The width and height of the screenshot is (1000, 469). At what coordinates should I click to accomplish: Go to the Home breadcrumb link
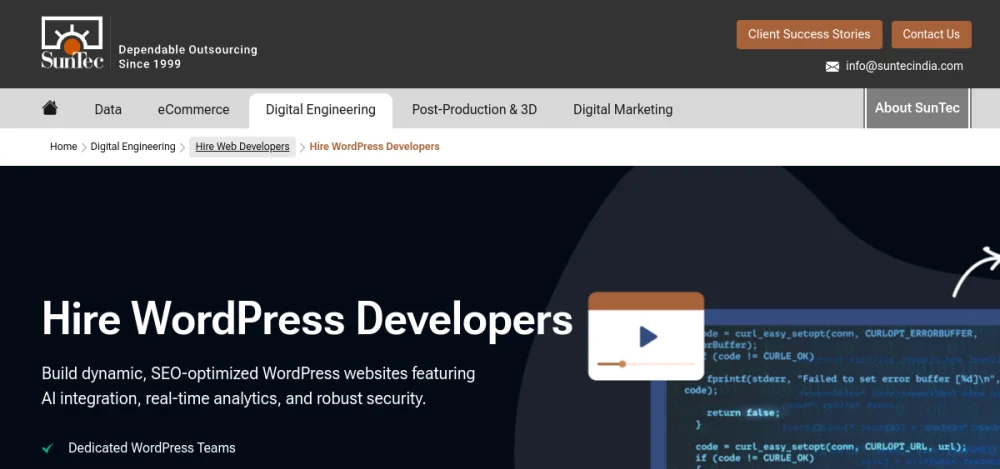(63, 147)
